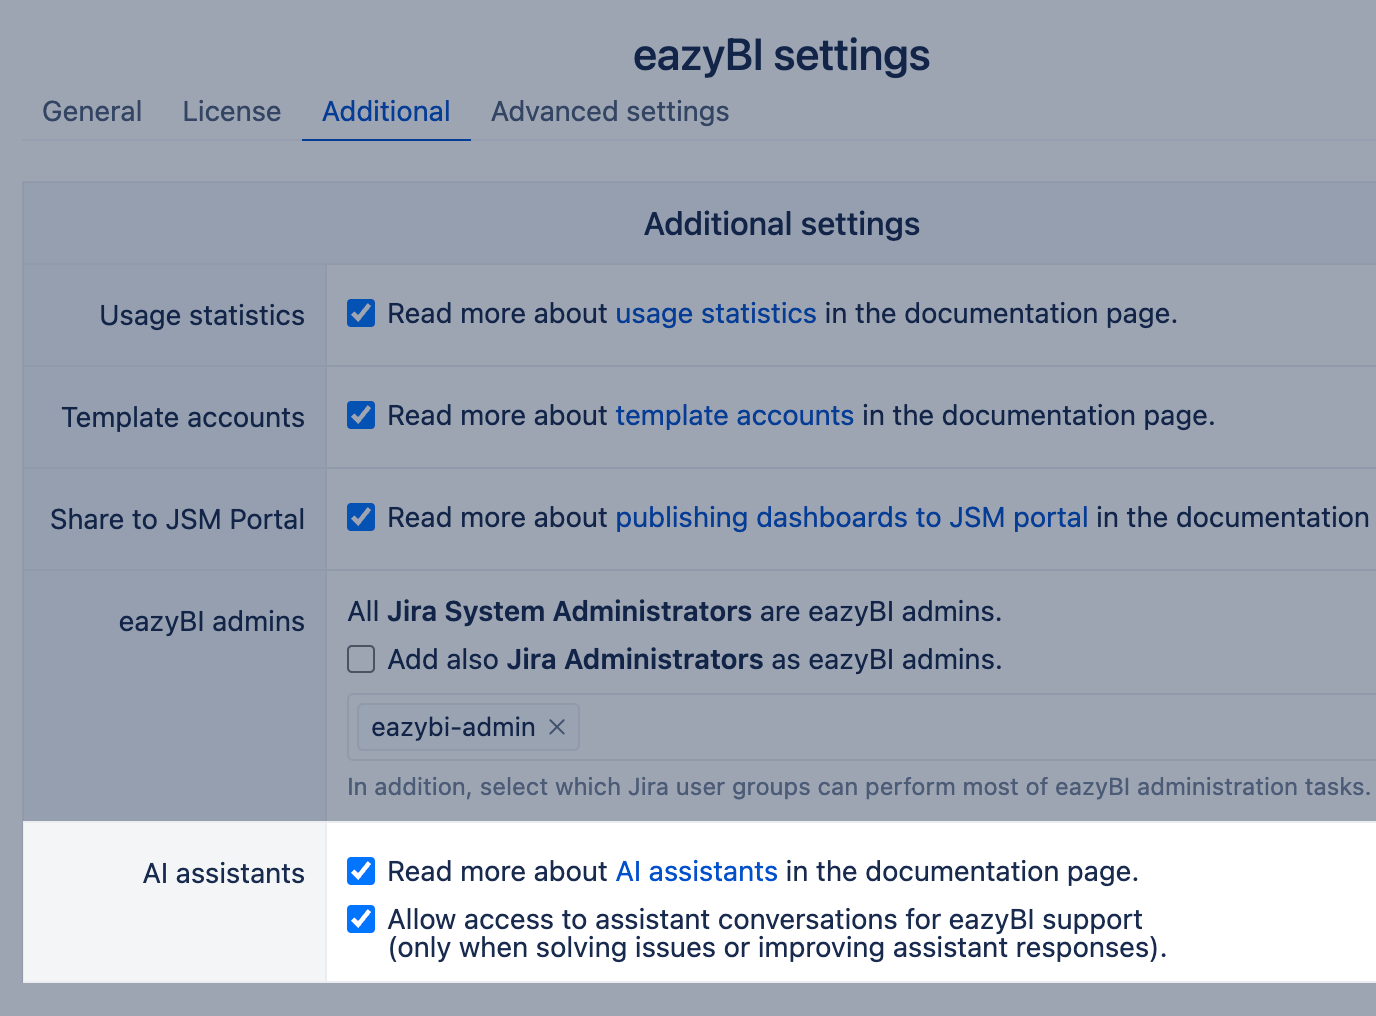Open the usage statistics documentation link
1376x1016 pixels.
[x=715, y=313]
